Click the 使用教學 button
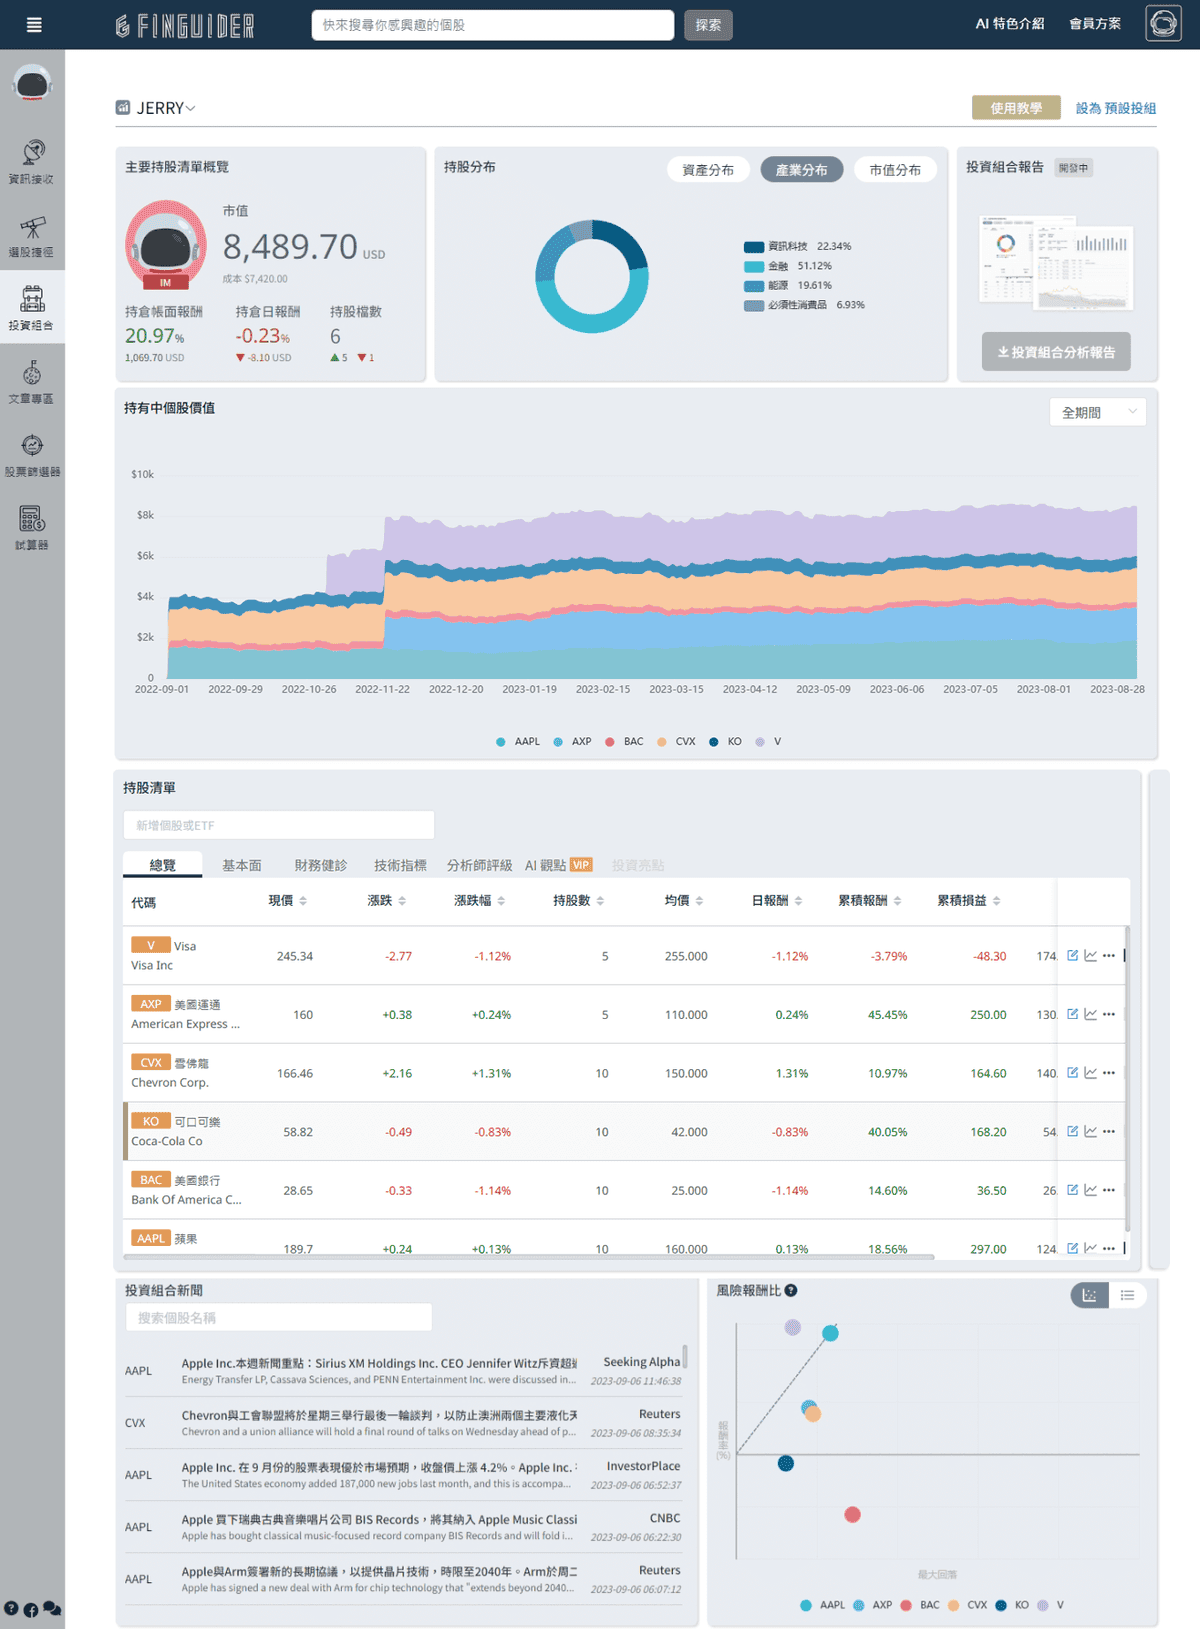The height and width of the screenshot is (1629, 1200). [x=1016, y=108]
